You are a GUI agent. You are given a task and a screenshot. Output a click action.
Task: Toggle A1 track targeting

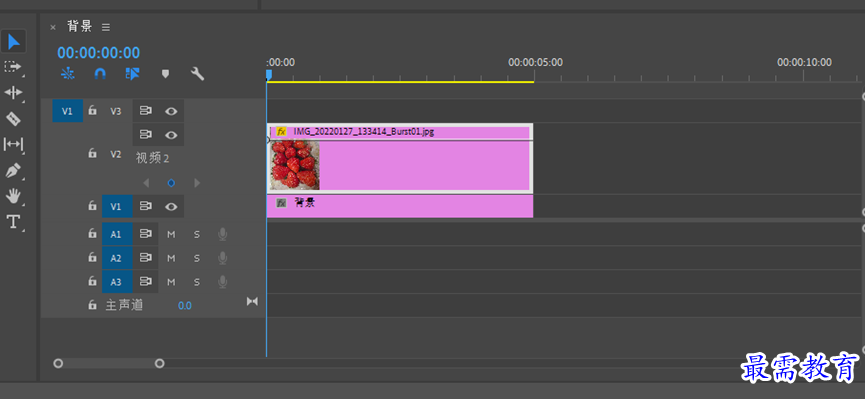(x=117, y=235)
